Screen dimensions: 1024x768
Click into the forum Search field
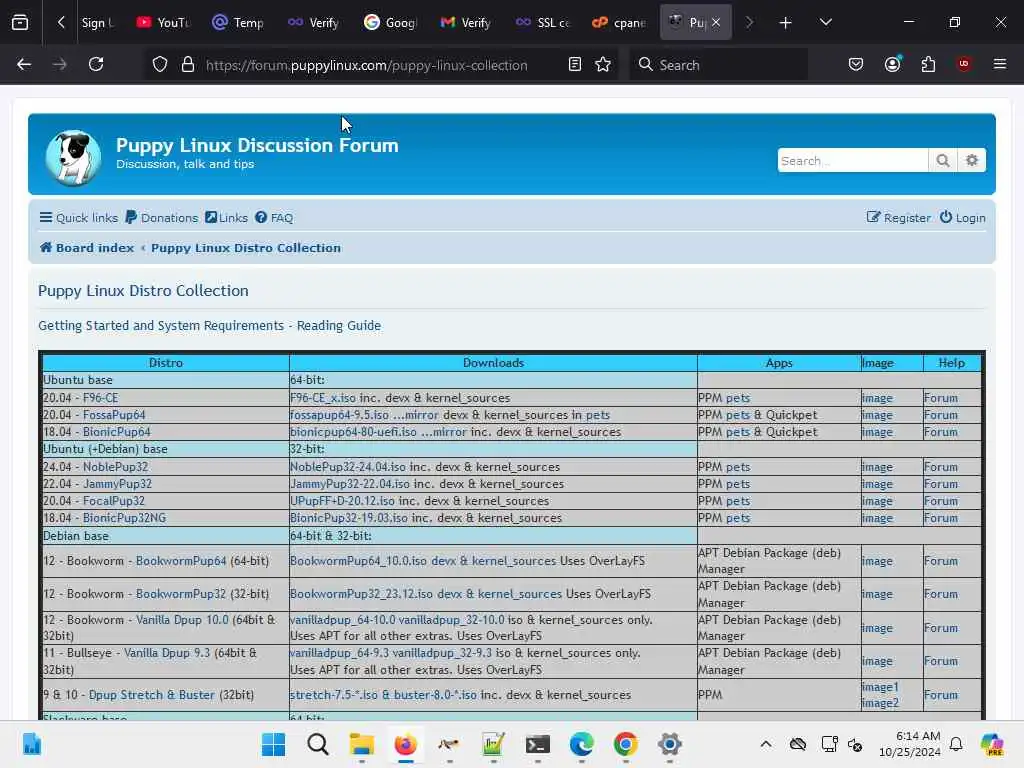pos(852,161)
